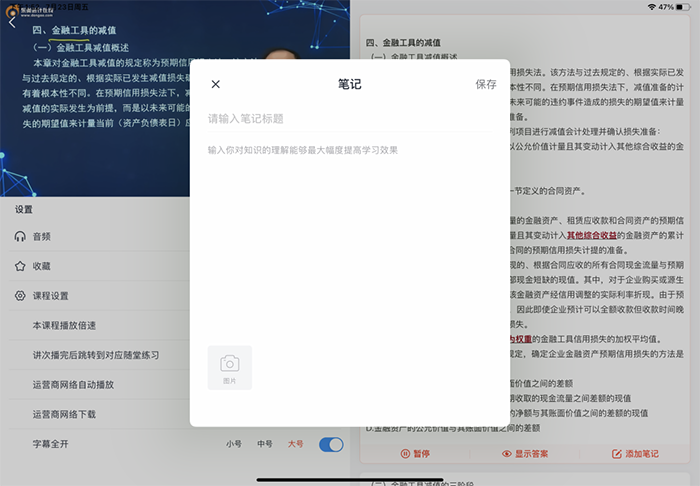Go back with the top-left arrow
Image resolution: width=700 pixels, height=486 pixels.
(12, 23)
